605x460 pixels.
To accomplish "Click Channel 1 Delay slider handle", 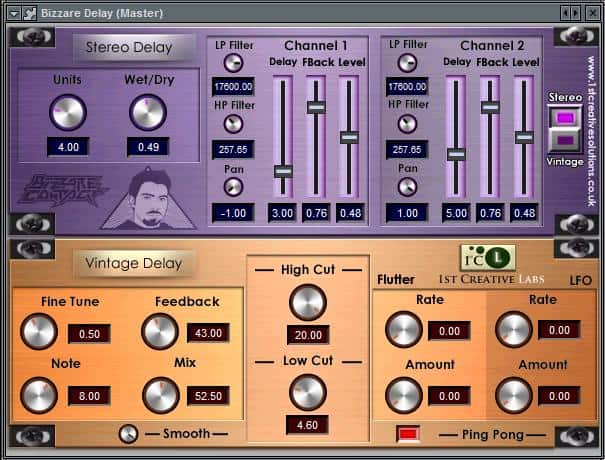I will coord(283,171).
